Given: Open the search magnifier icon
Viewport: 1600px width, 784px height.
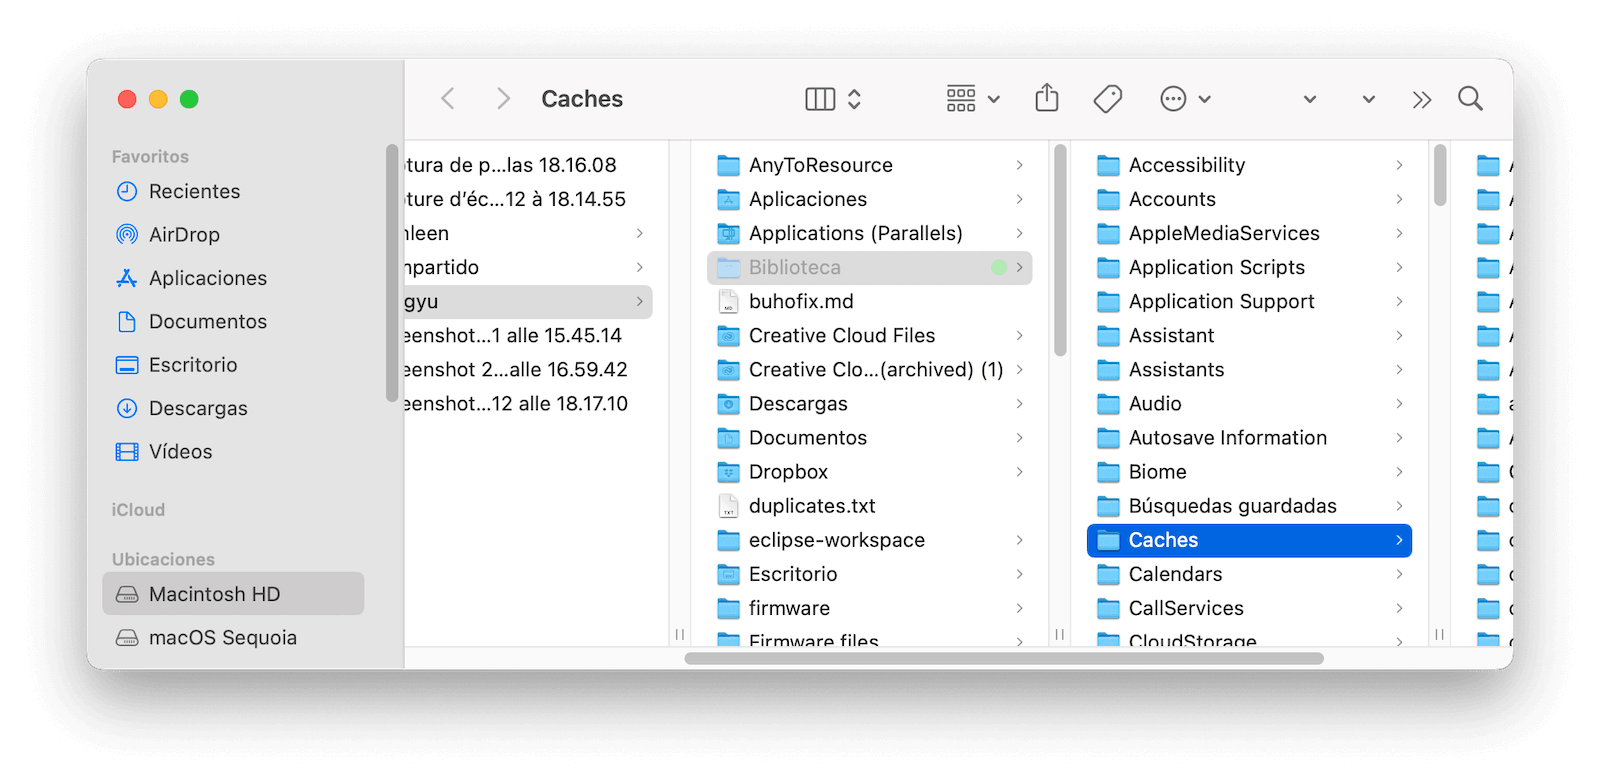Looking at the screenshot, I should click(1469, 99).
